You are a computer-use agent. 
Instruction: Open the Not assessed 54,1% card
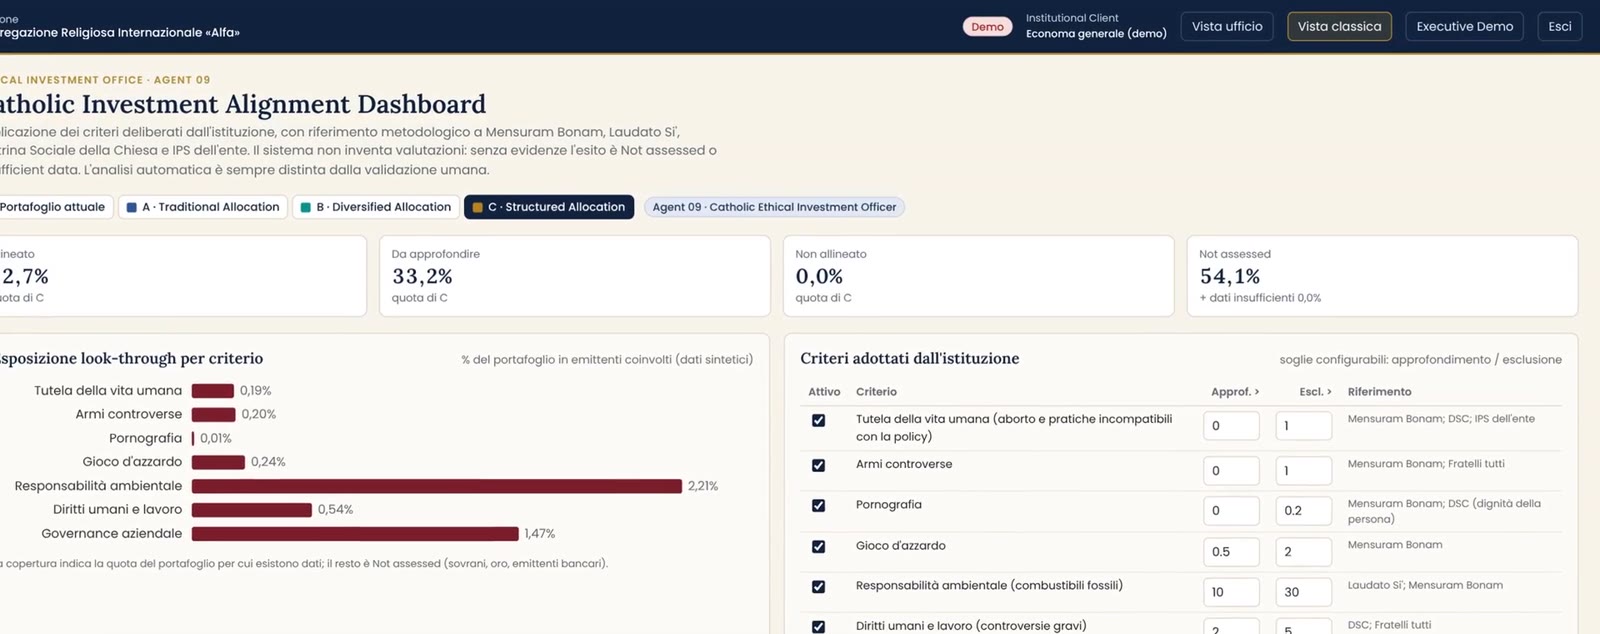tap(1382, 276)
